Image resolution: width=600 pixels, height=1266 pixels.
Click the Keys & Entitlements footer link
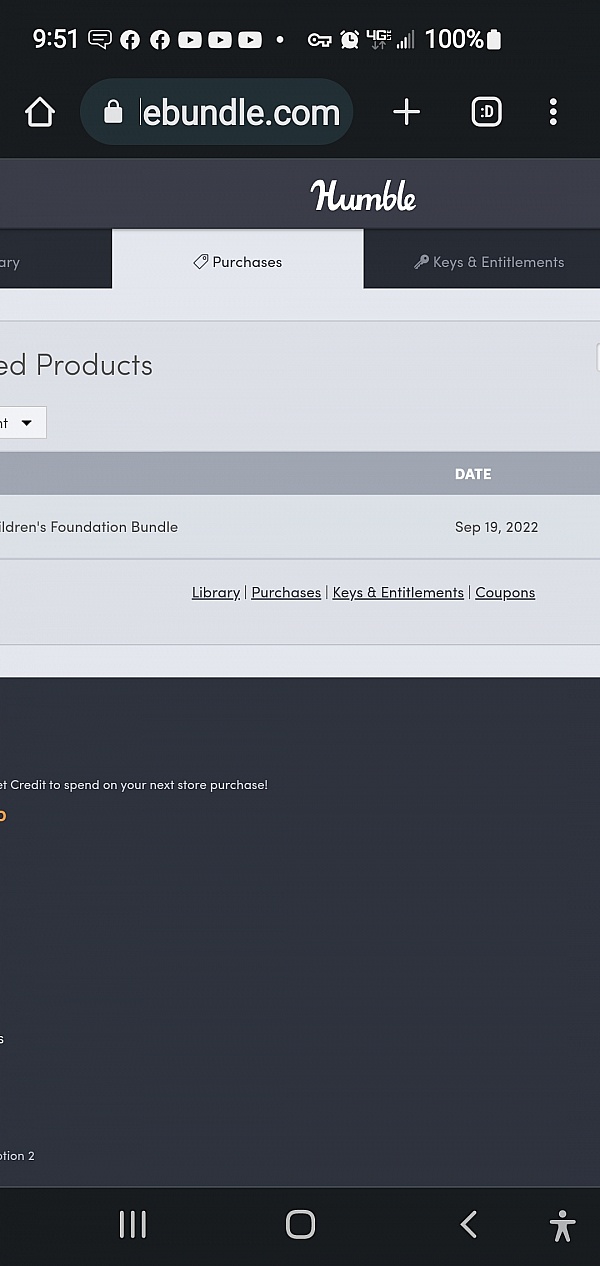(398, 592)
